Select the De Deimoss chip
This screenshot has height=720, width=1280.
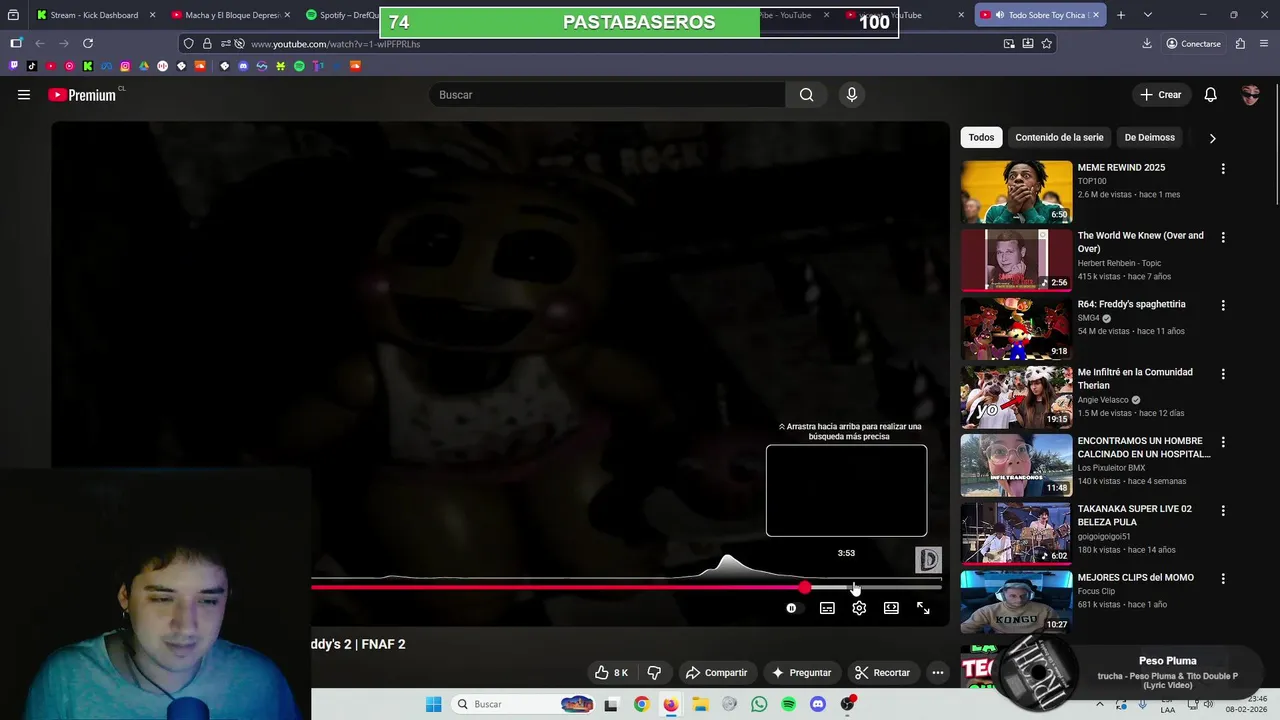(x=1149, y=137)
